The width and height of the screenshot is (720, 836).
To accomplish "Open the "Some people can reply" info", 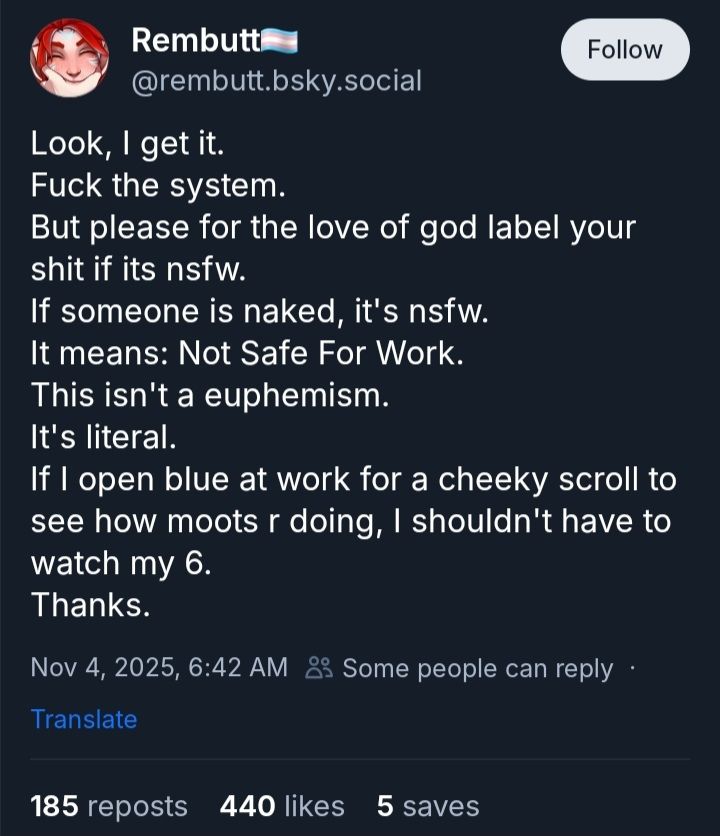I will [x=477, y=668].
